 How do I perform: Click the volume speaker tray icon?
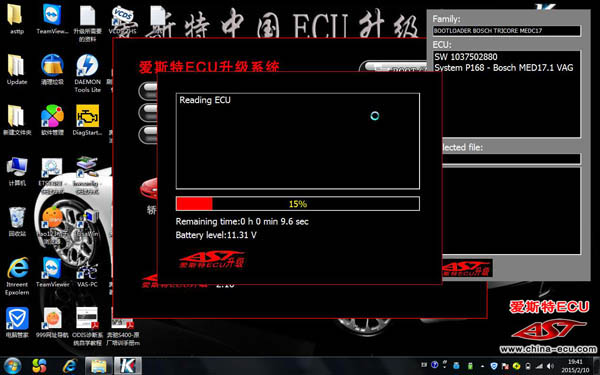(x=550, y=366)
